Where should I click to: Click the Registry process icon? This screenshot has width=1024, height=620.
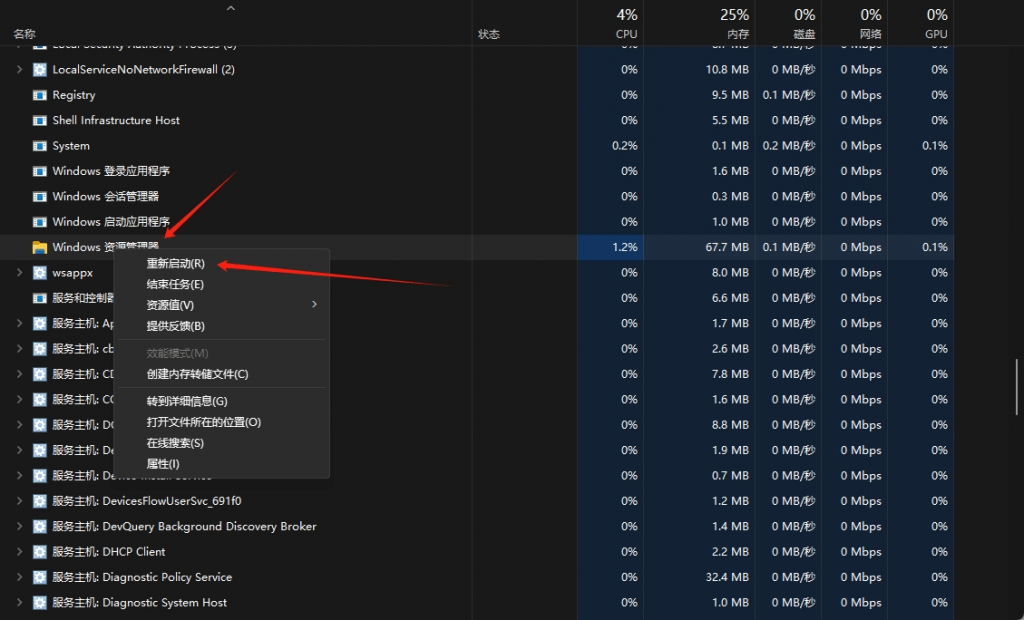pos(40,95)
